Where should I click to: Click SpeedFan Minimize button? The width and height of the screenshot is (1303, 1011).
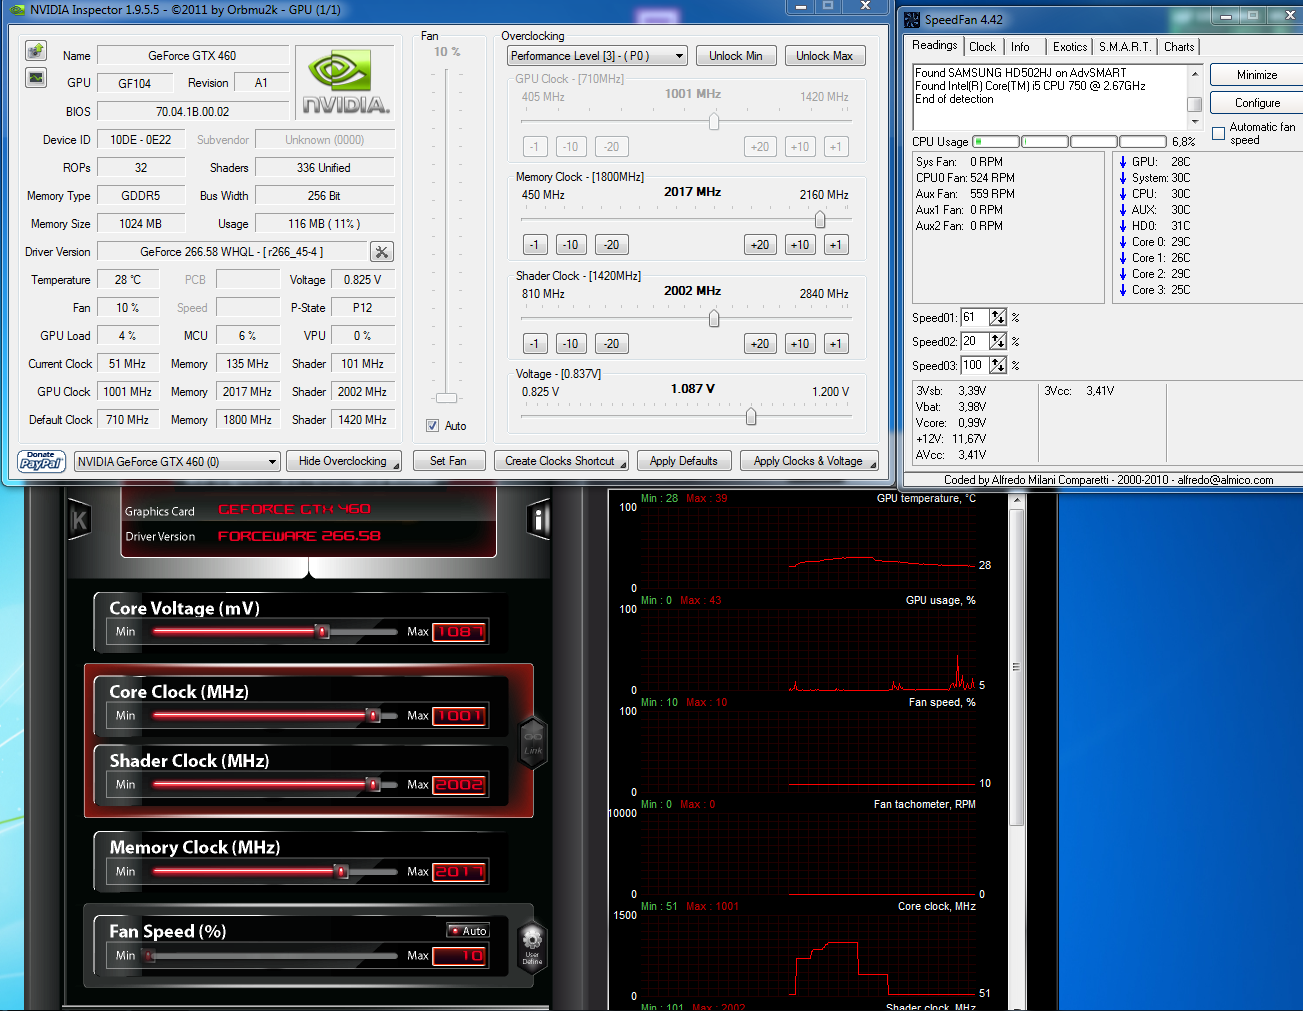(x=1257, y=75)
